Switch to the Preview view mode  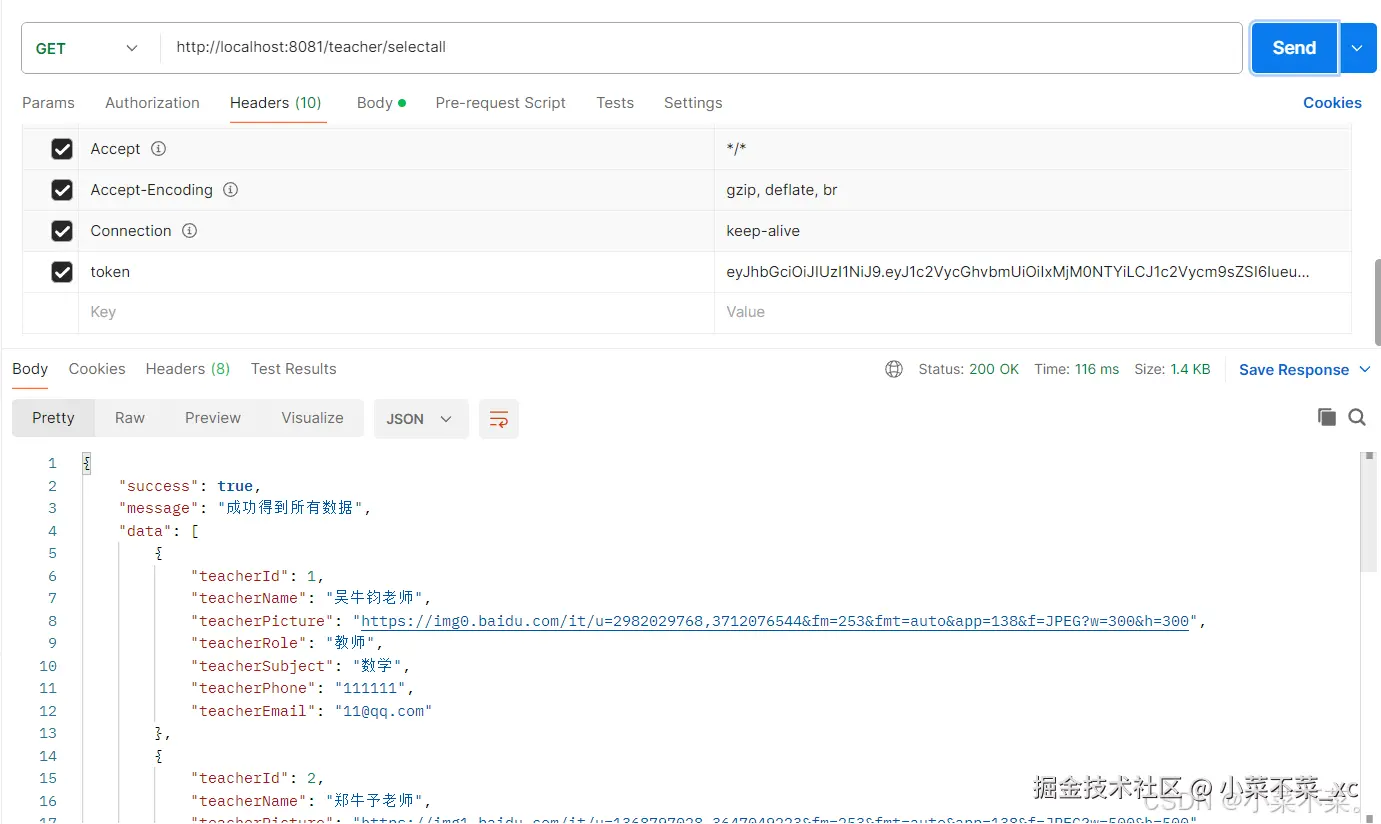click(x=213, y=418)
